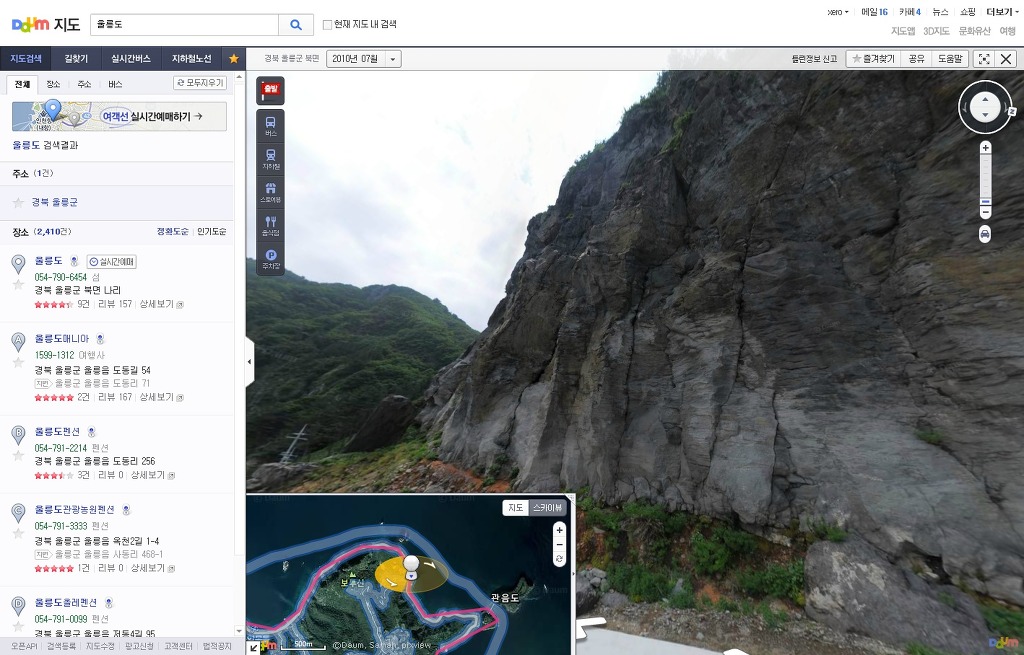Click 즐겨찾기 button in roadview bar

click(873, 59)
